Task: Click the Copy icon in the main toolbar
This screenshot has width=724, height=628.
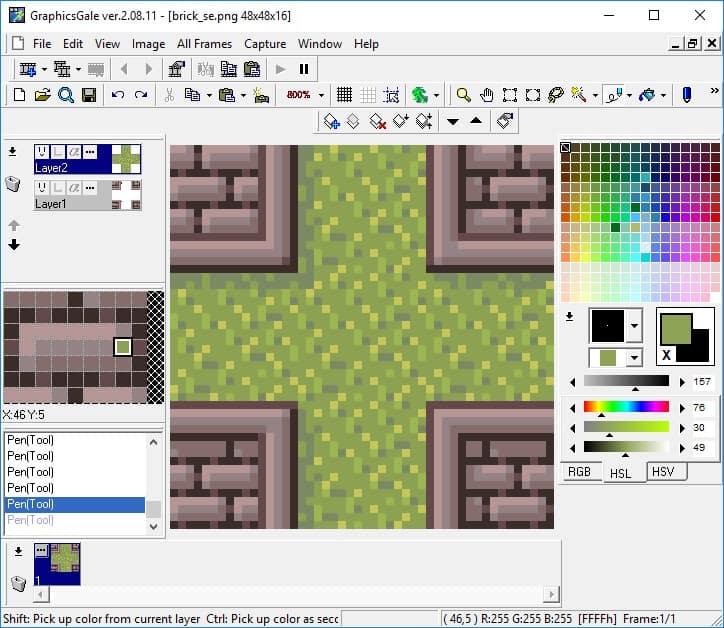Action: point(192,95)
